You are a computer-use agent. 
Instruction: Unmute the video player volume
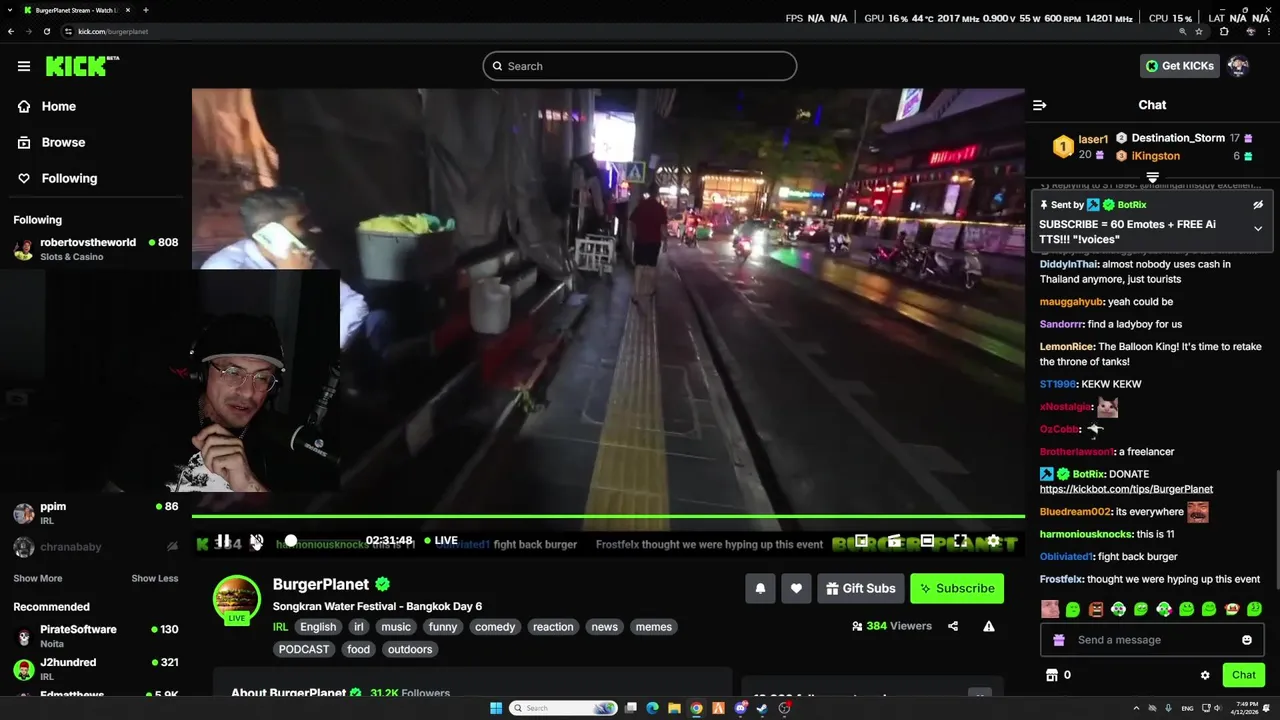coord(257,541)
